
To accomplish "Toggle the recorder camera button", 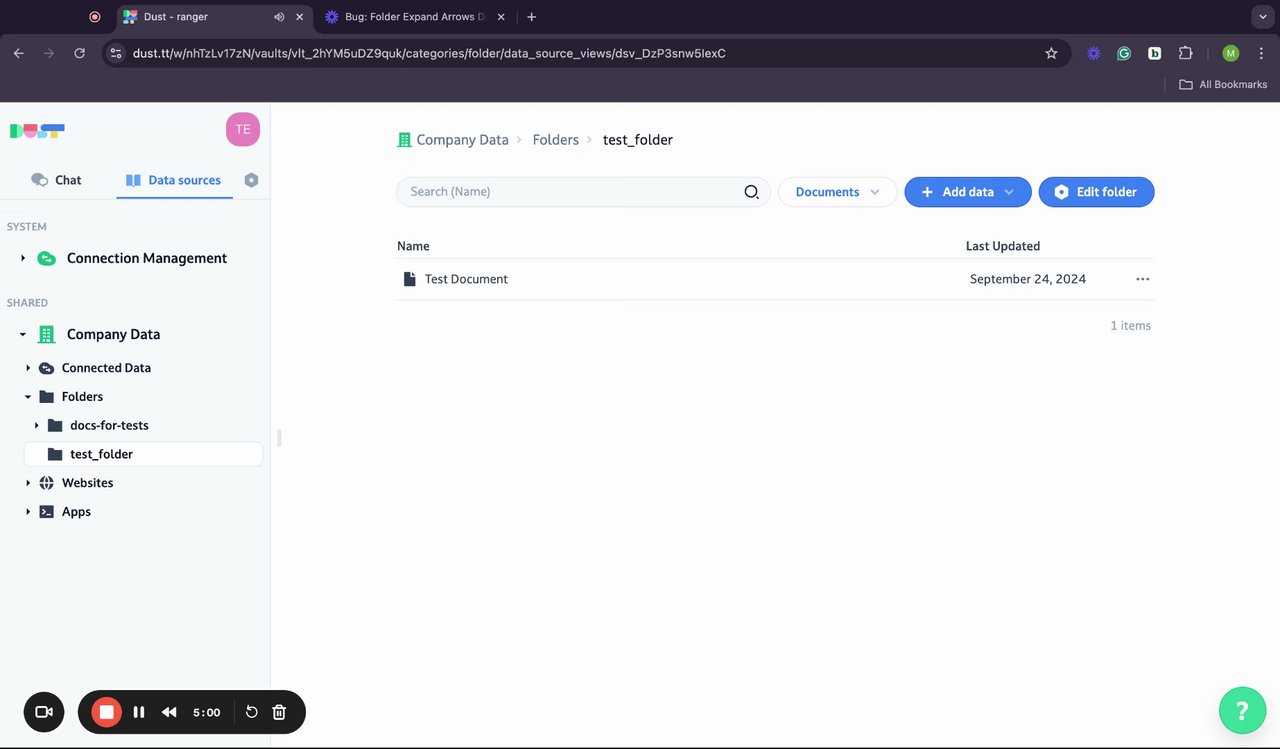I will (44, 712).
